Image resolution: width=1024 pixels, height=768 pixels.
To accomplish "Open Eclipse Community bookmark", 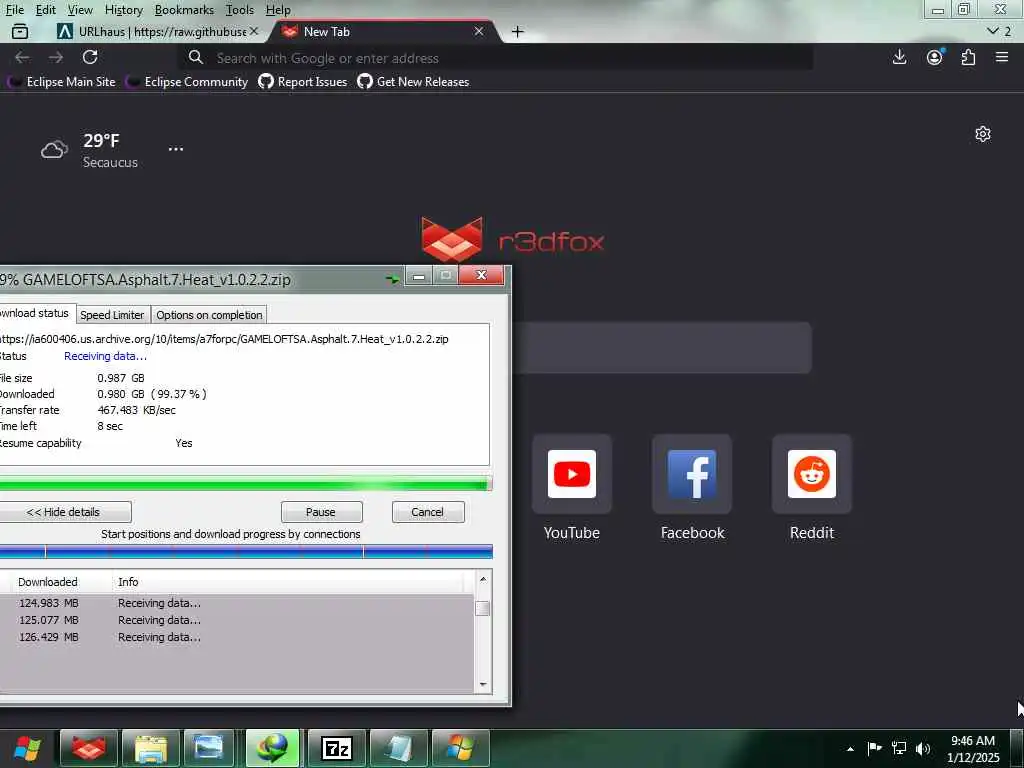I will point(187,82).
